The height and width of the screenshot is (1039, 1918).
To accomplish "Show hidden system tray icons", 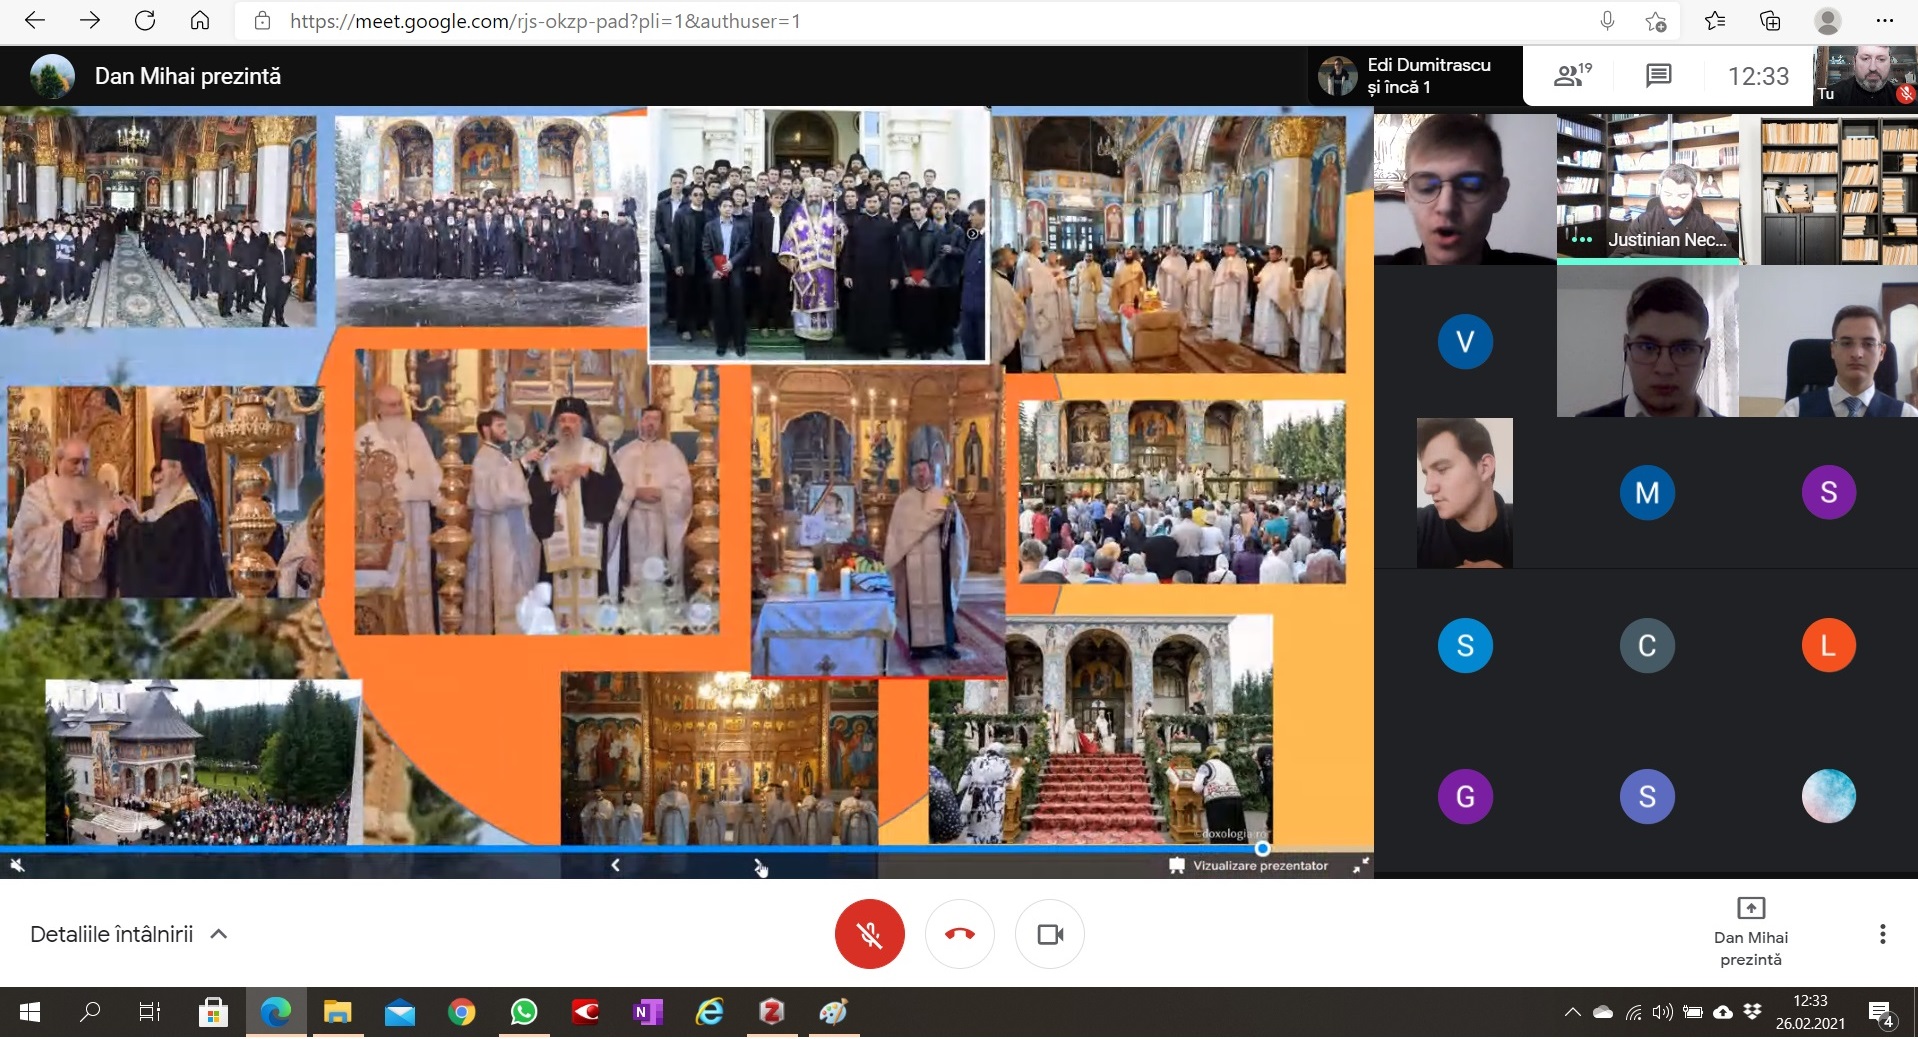I will click(1572, 1012).
